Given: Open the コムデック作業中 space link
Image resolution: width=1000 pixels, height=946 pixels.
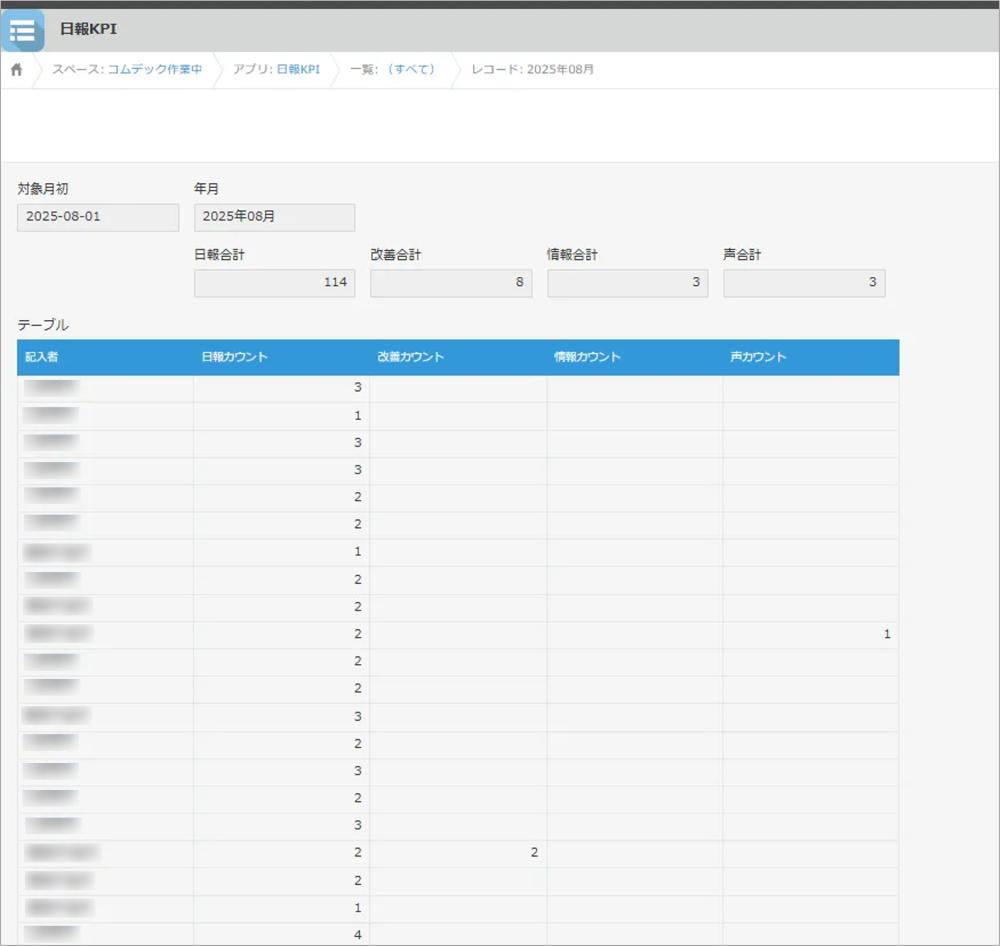Looking at the screenshot, I should pyautogui.click(x=154, y=70).
